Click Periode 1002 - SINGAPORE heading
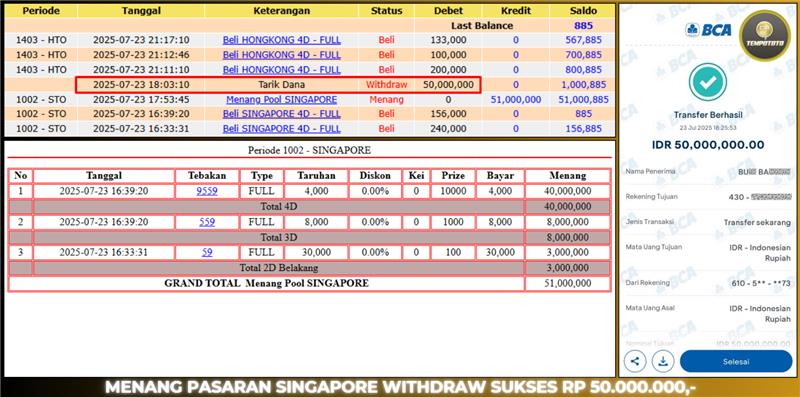Screen dimensions: 800x397 [x=309, y=150]
